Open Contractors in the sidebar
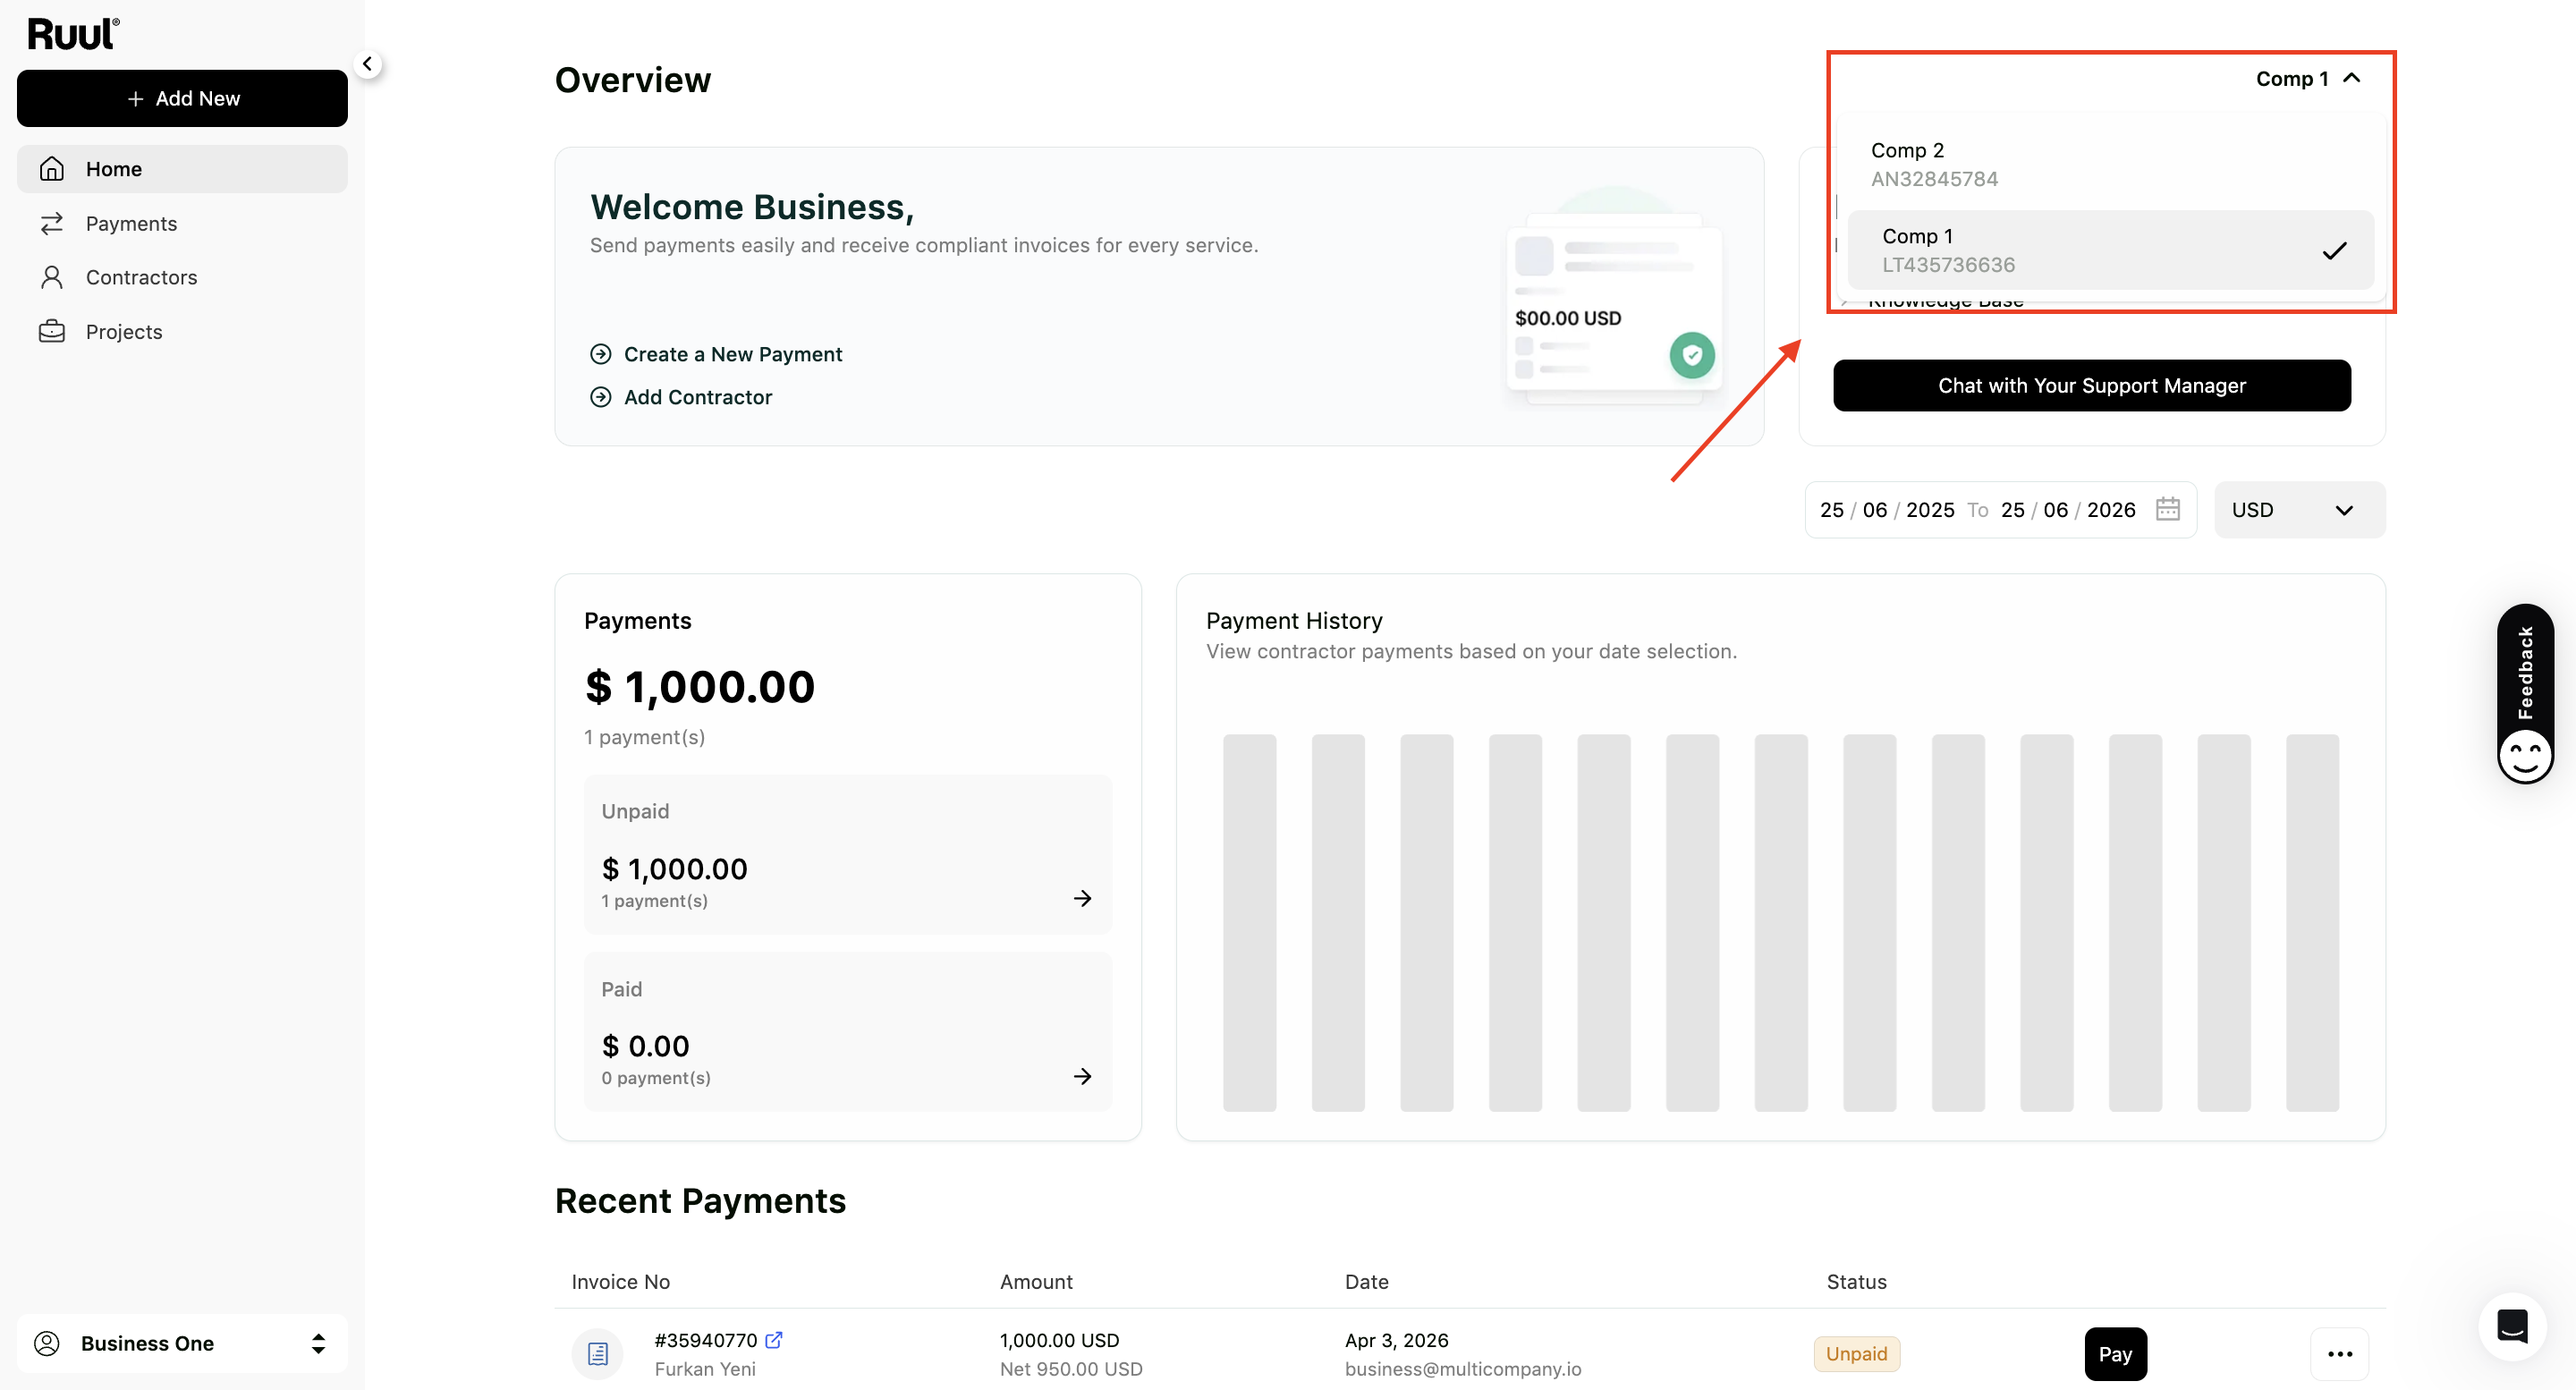This screenshot has width=2576, height=1390. 182,277
